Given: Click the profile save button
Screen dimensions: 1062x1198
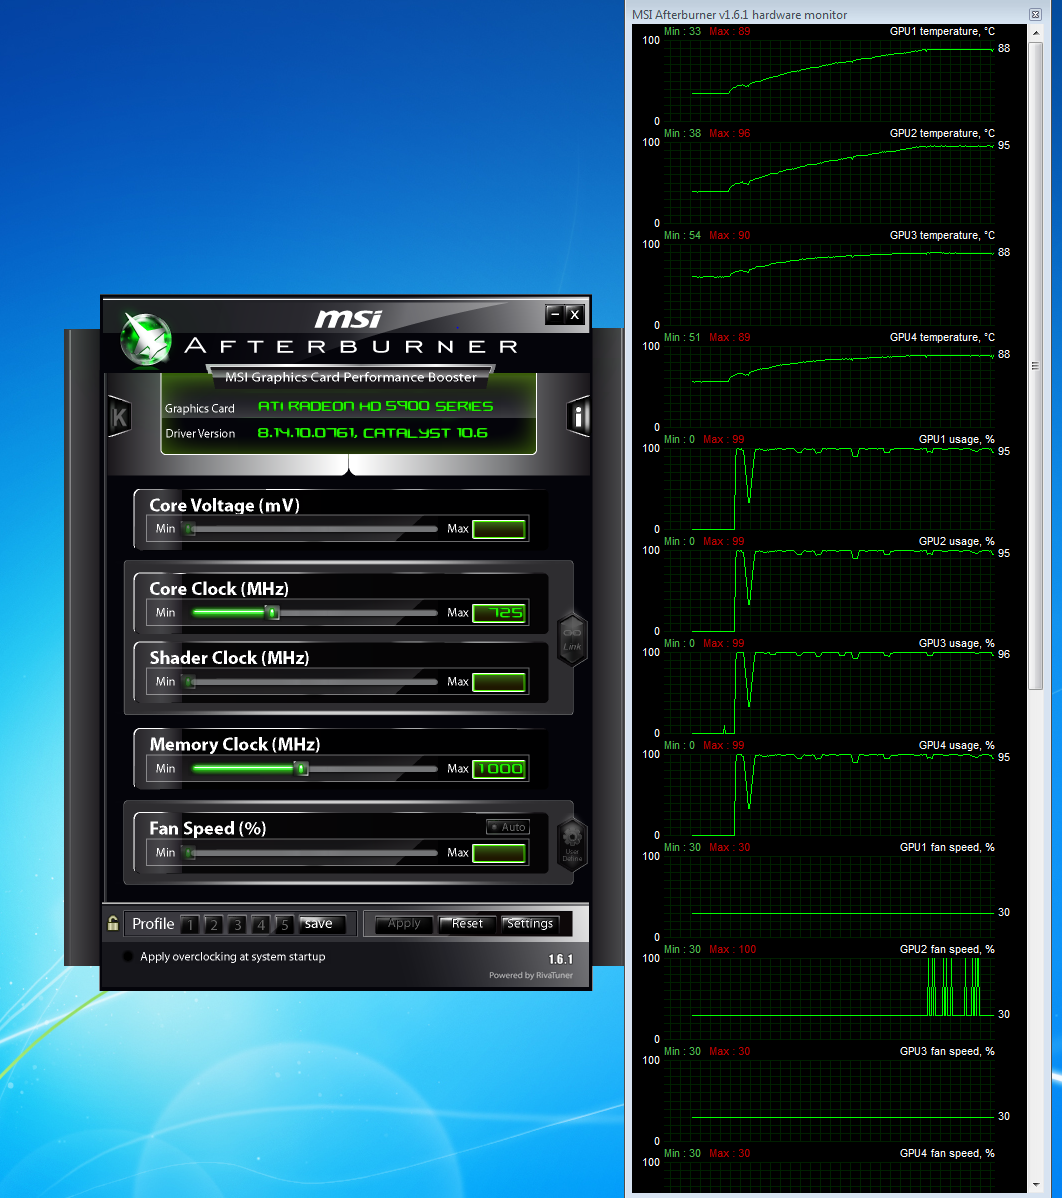Looking at the screenshot, I should [x=322, y=924].
